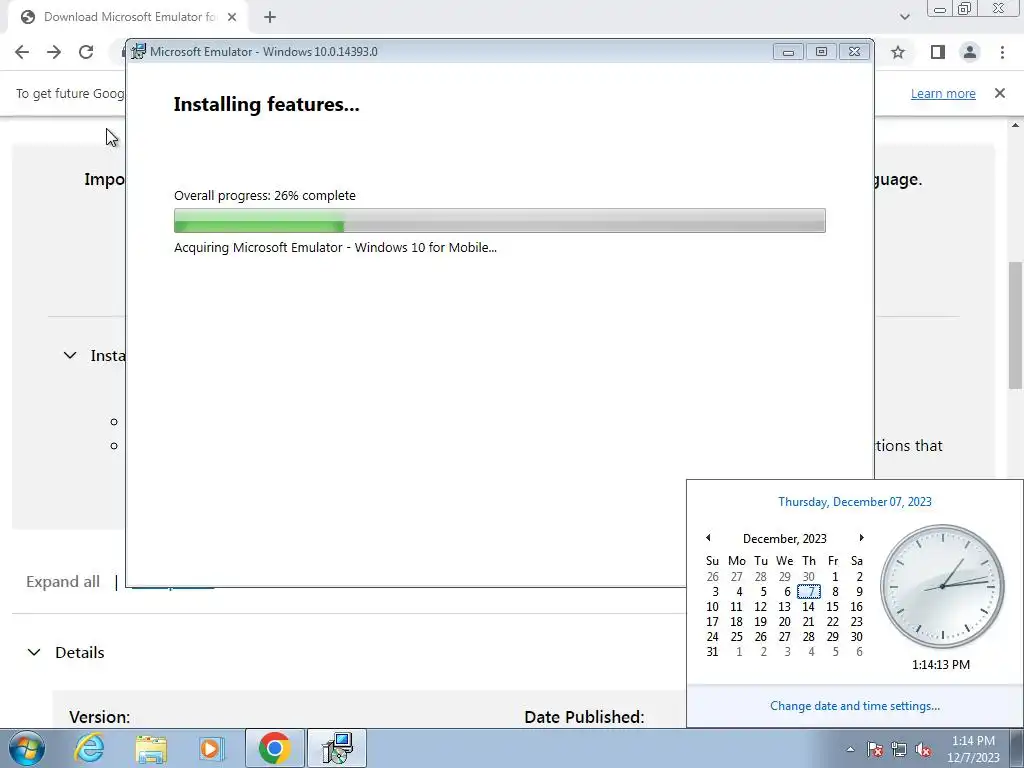The width and height of the screenshot is (1024, 768).
Task: Dismiss the Chrome update notification bar
Action: 1000,93
